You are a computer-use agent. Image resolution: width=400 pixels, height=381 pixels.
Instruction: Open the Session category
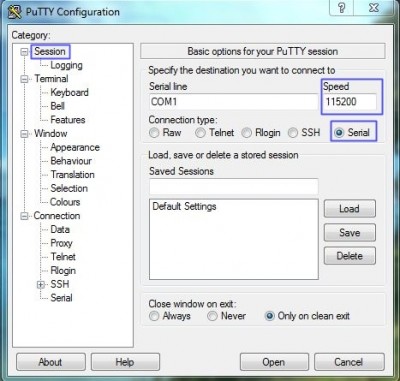click(50, 52)
